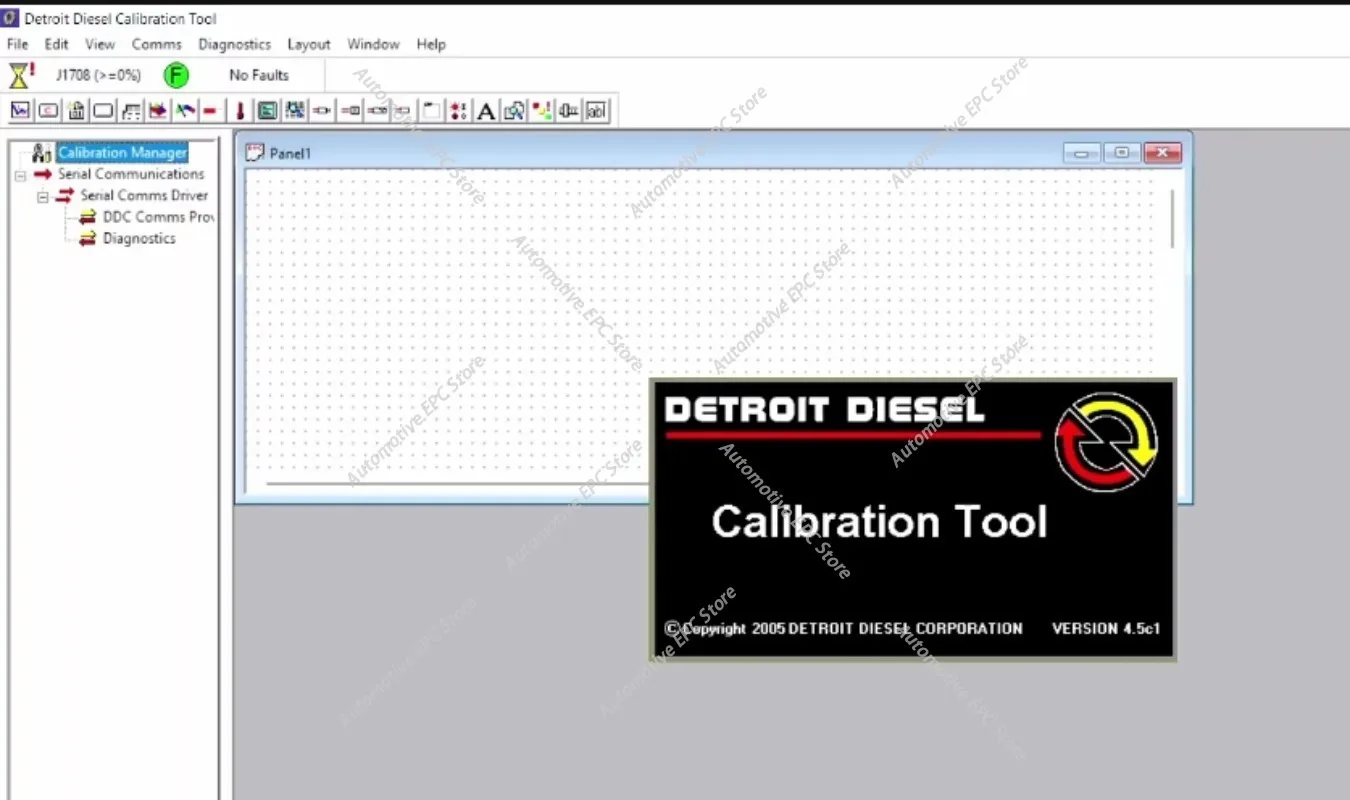Screen dimensions: 1350x800
Task: Open the Window menu
Action: click(x=373, y=44)
